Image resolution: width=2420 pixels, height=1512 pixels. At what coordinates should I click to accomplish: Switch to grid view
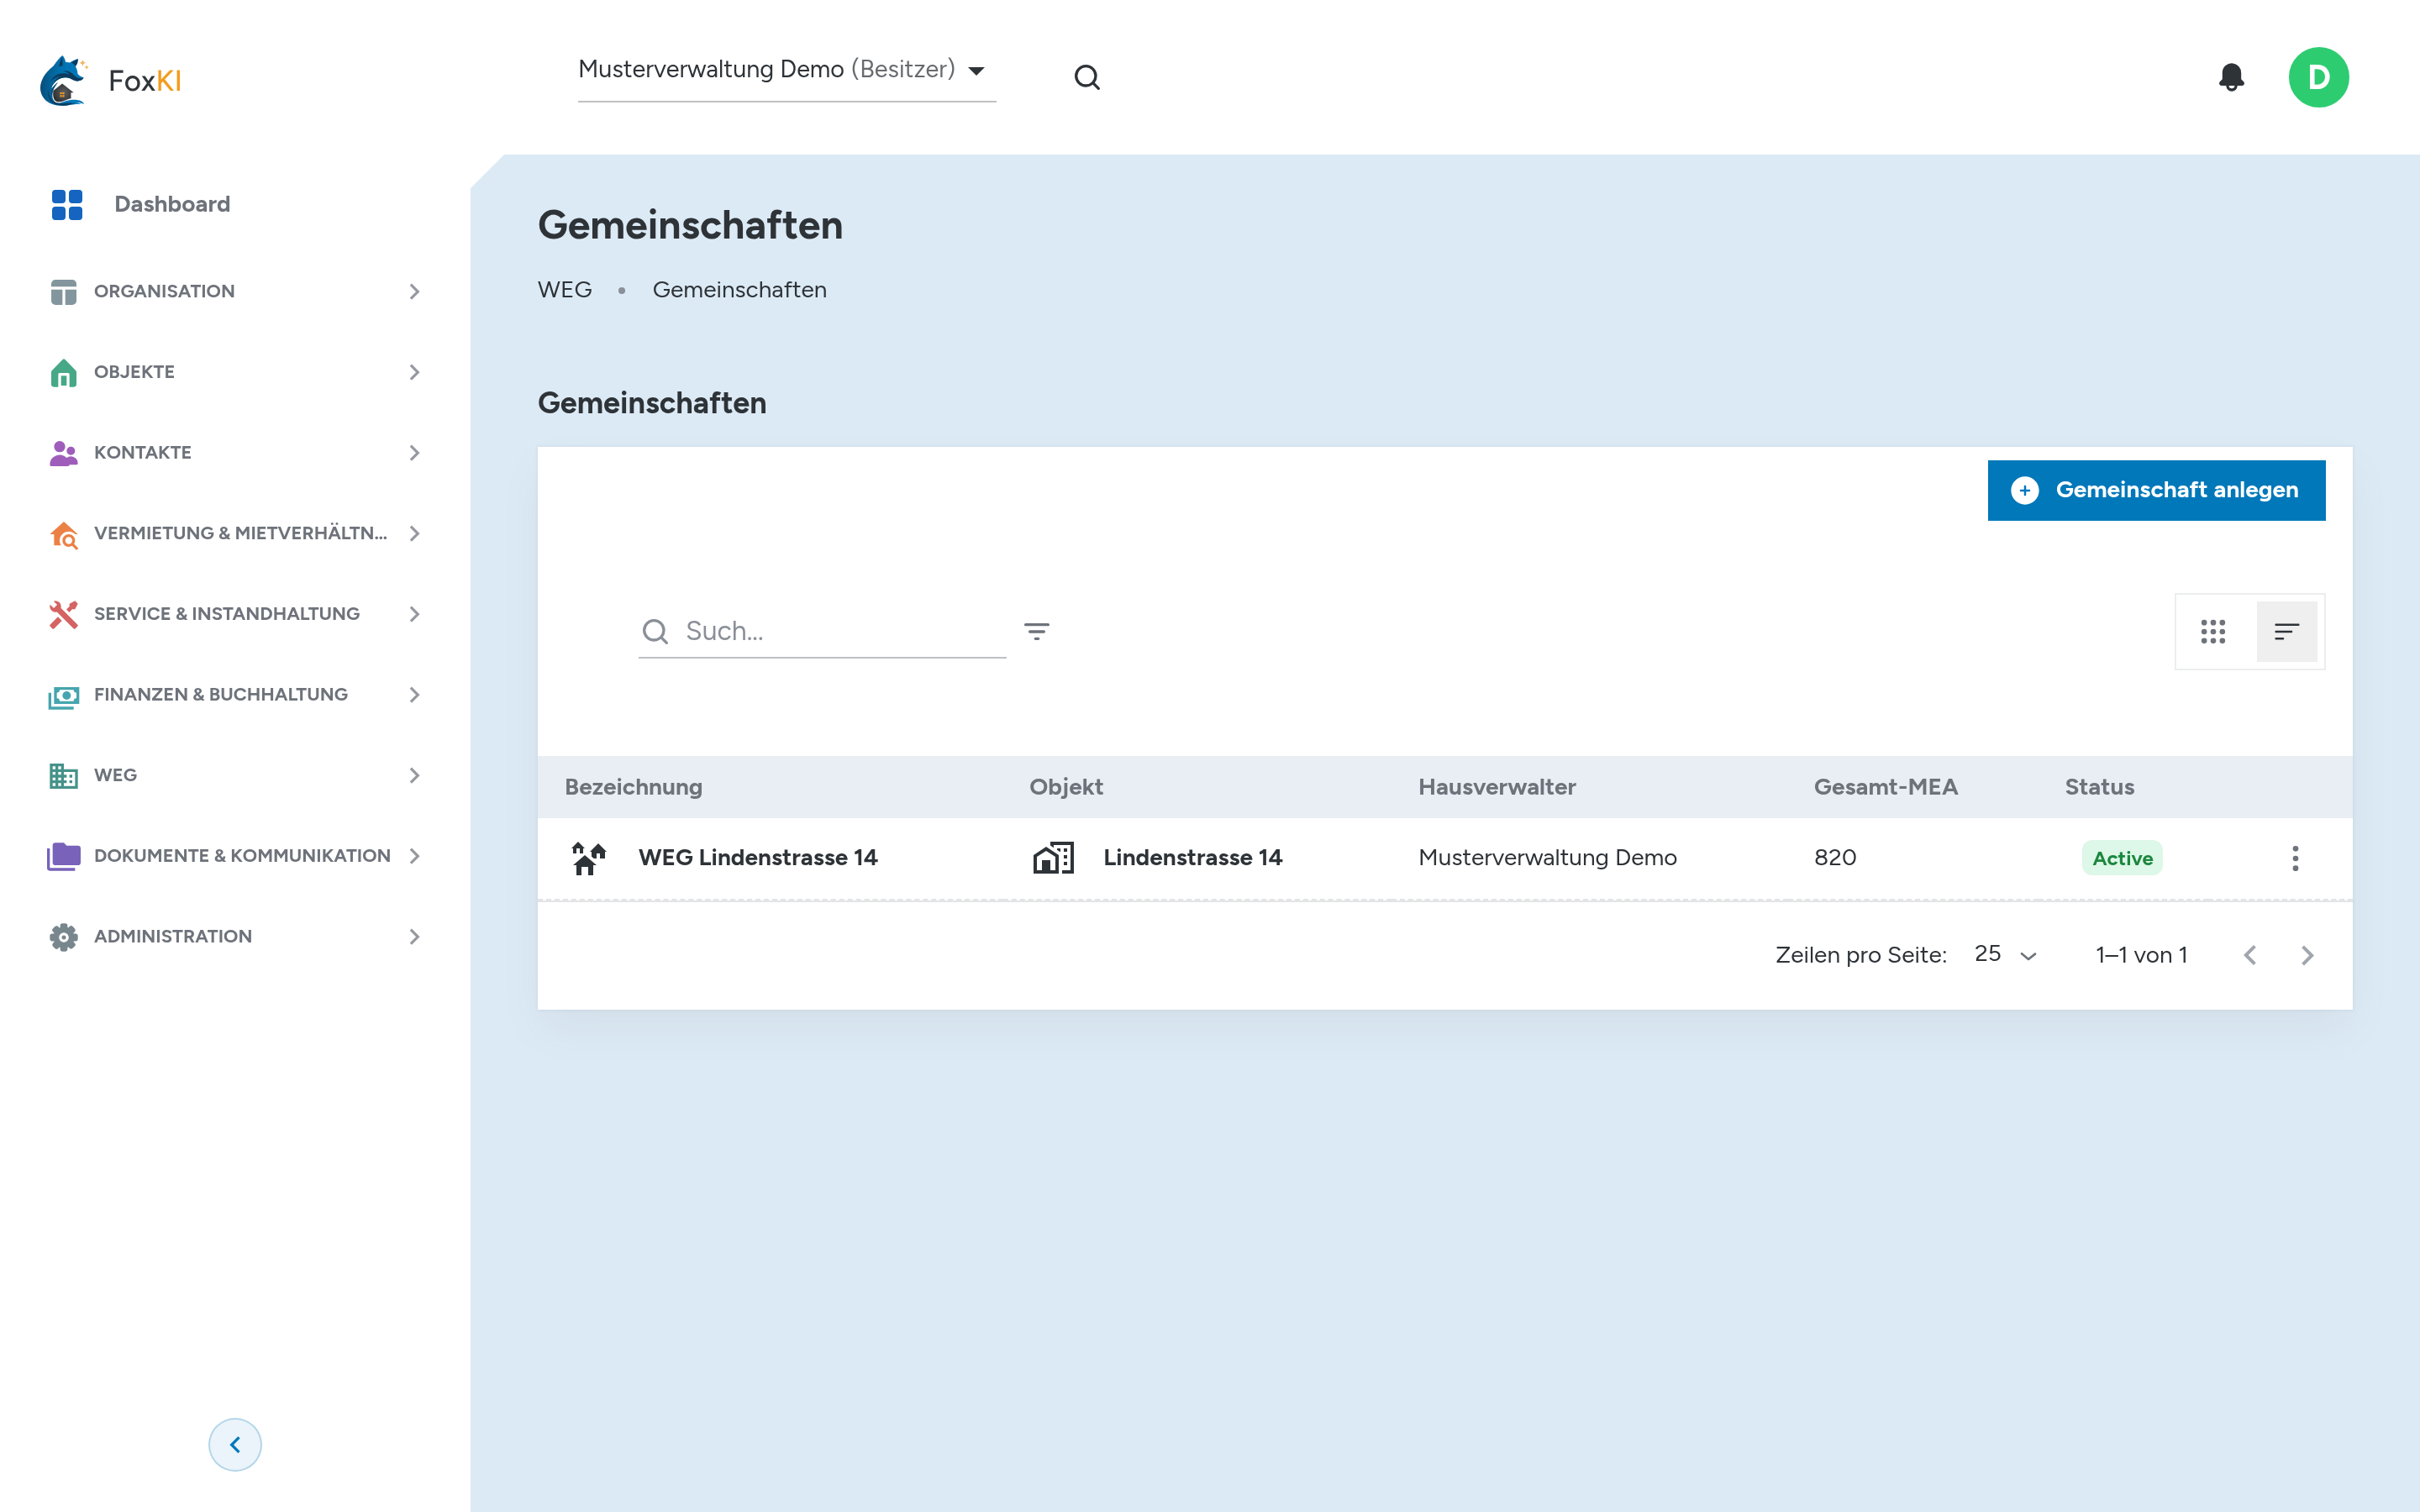[2213, 631]
